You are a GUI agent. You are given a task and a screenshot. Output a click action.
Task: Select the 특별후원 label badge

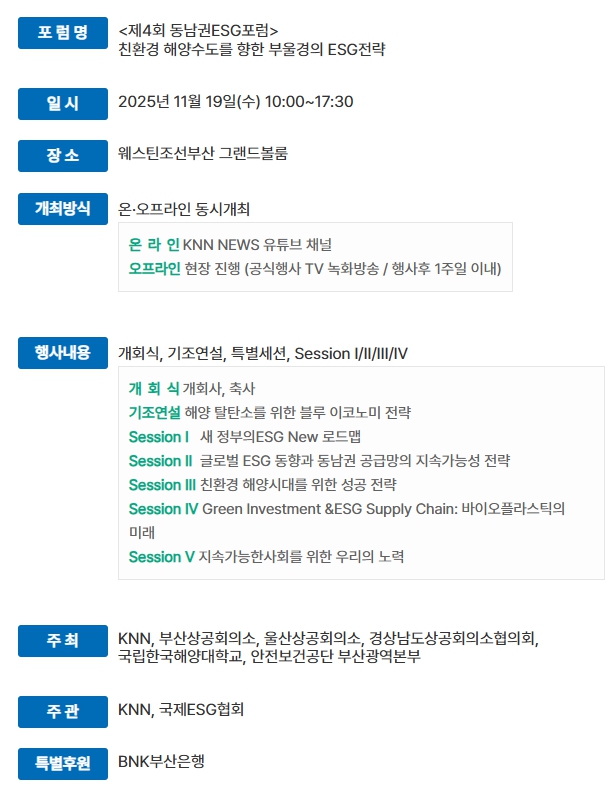62,763
